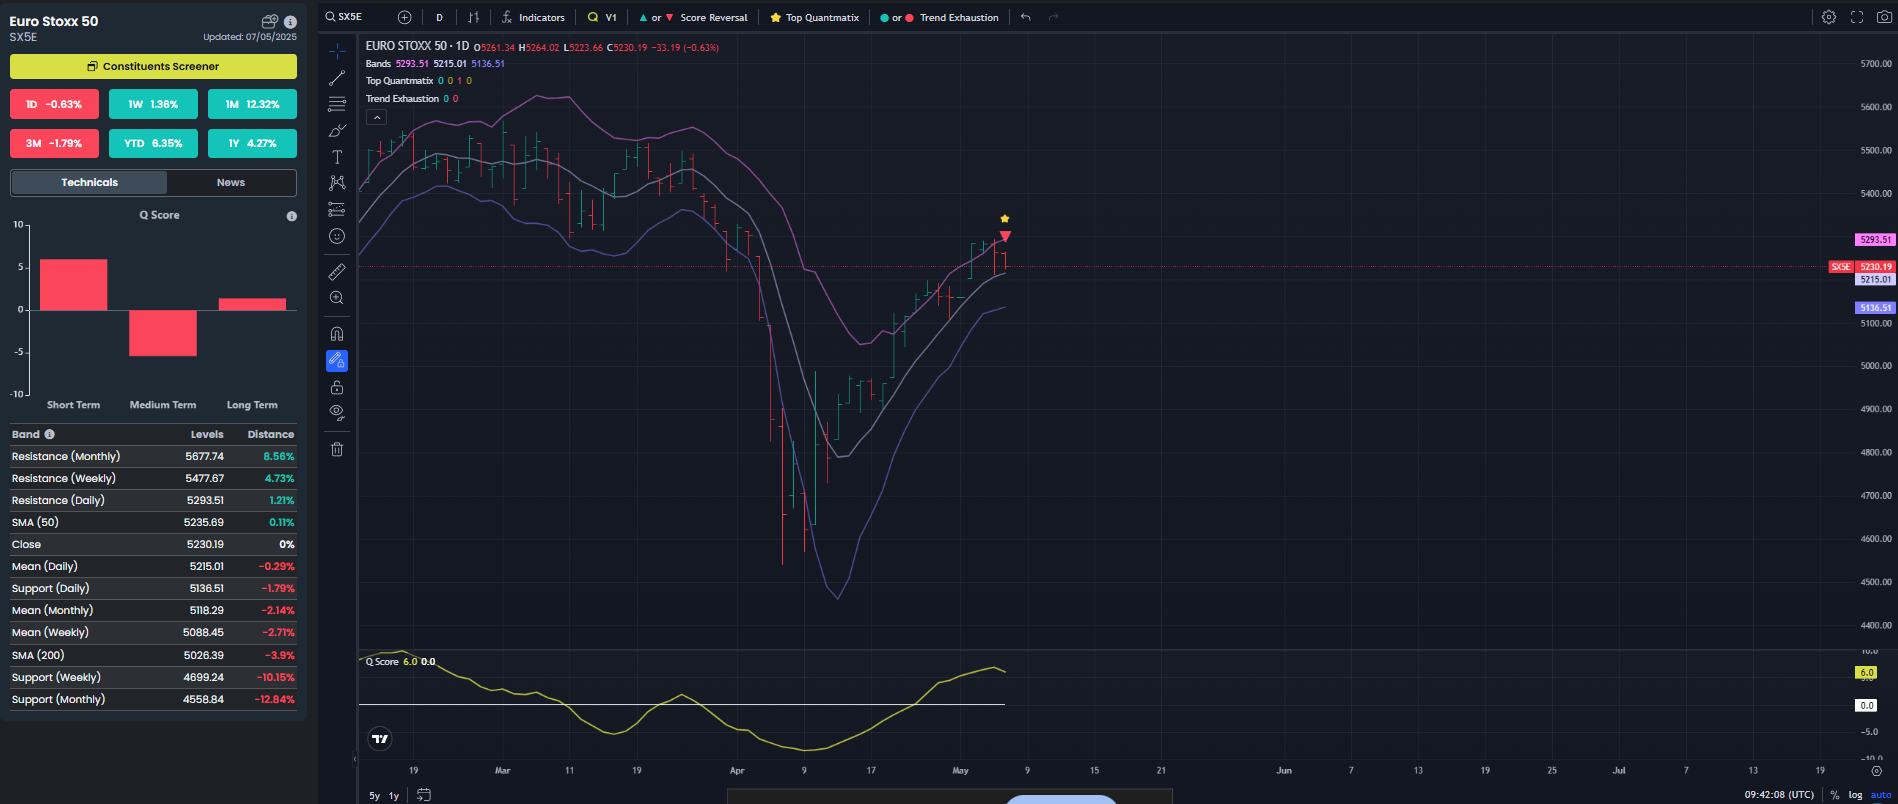Select the 1M 12.32% performance tile
This screenshot has height=804, width=1898.
point(252,104)
